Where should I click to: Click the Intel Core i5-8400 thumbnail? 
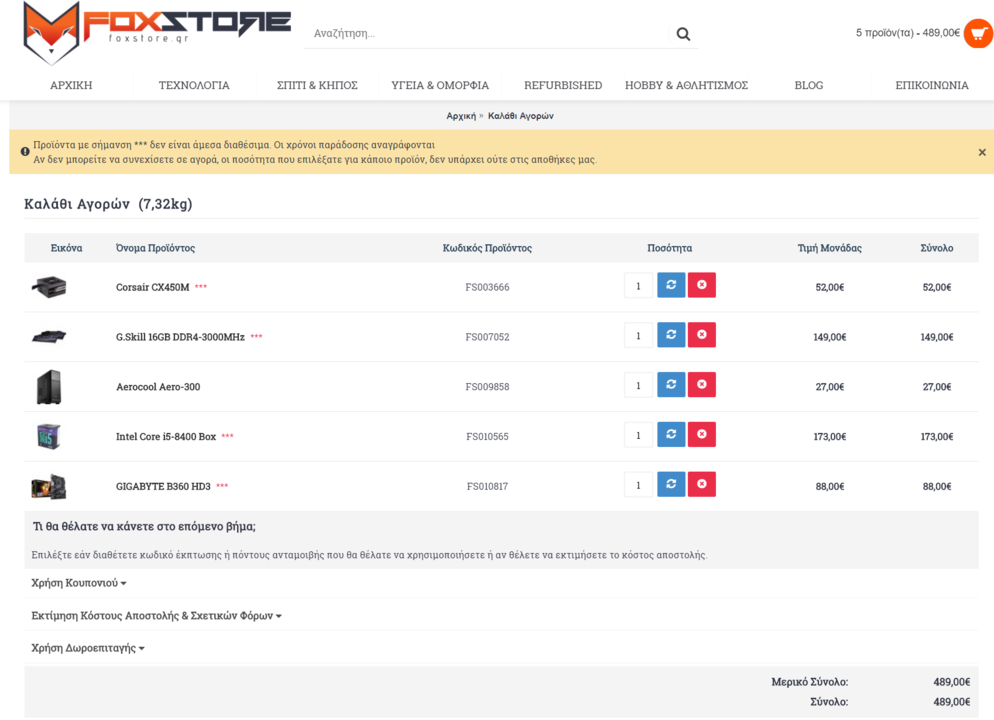49,436
